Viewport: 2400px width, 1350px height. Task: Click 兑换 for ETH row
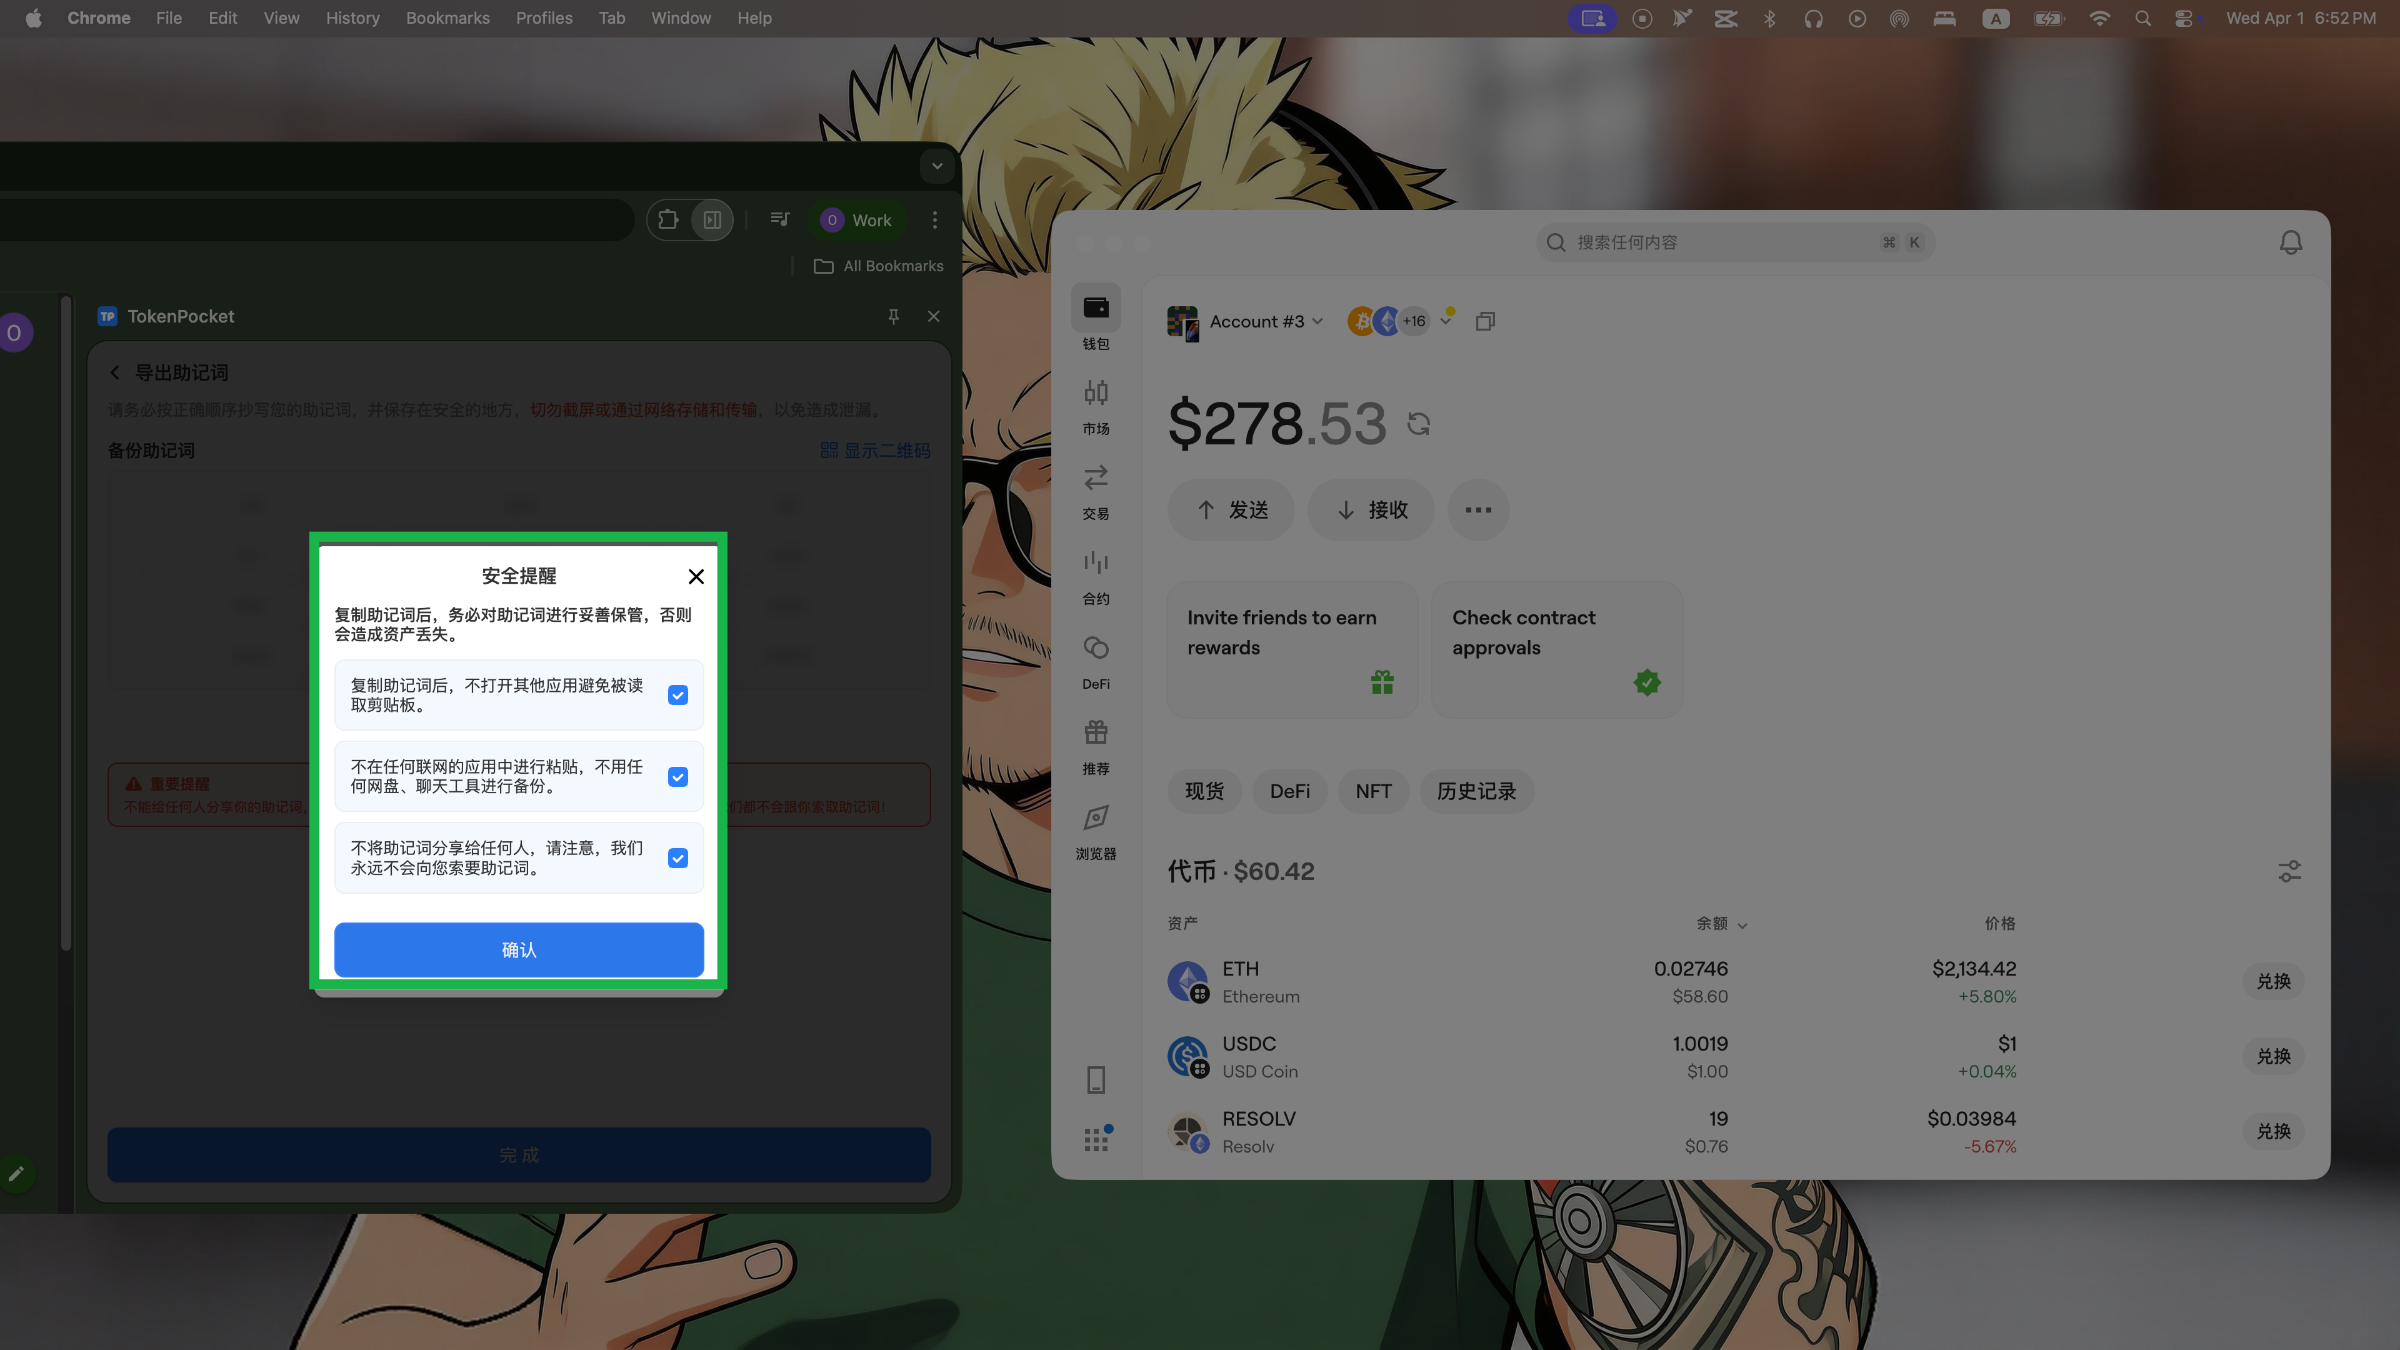(x=2273, y=981)
